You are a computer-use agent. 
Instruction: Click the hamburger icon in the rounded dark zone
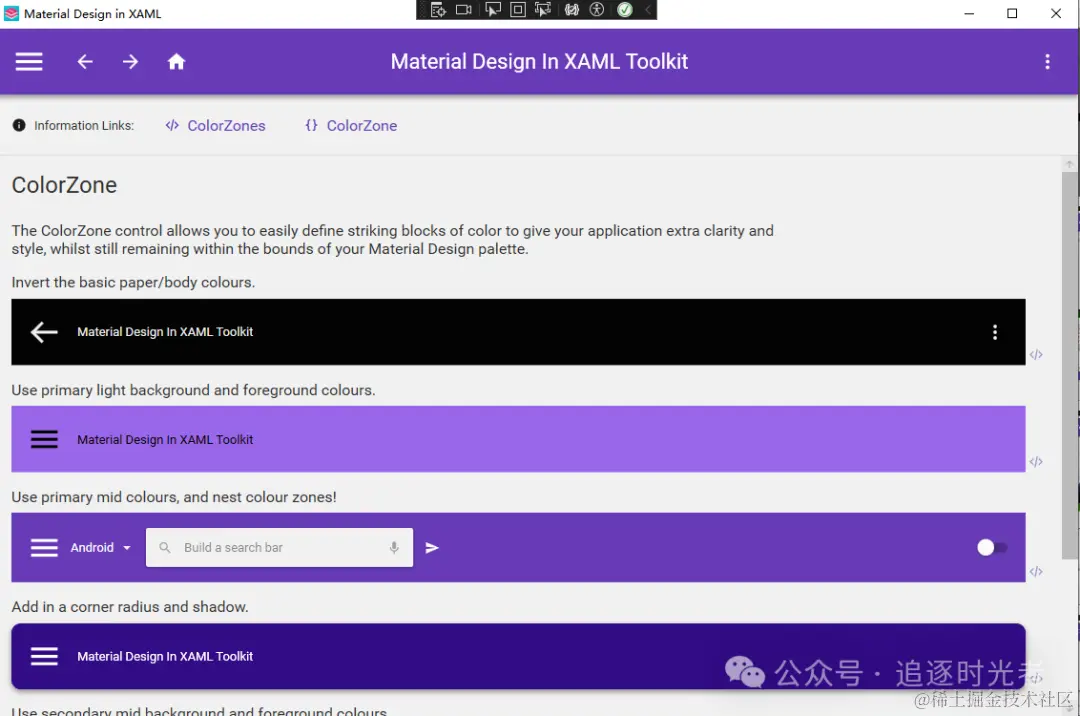coord(44,656)
